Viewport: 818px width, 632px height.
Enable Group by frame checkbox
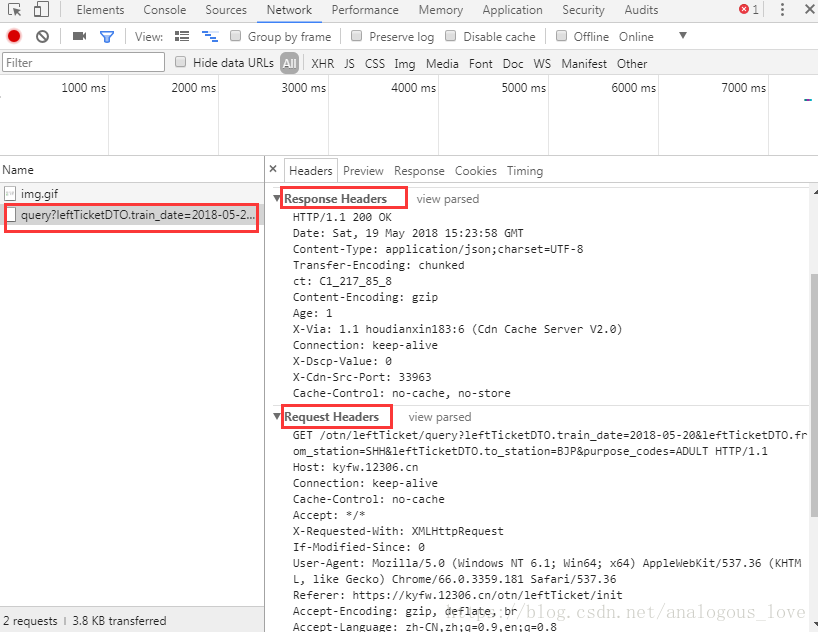(x=236, y=35)
